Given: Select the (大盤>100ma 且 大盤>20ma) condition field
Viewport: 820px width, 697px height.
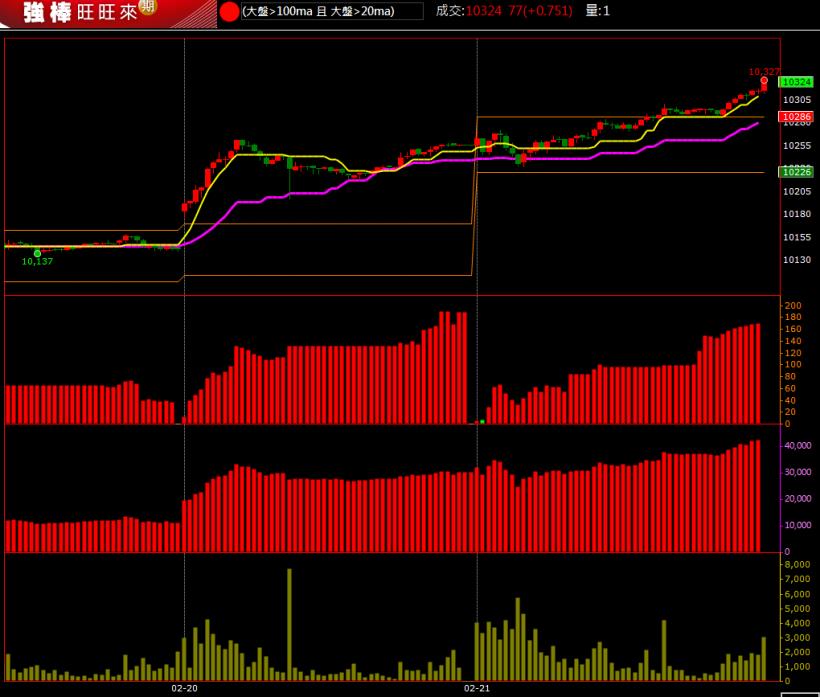Looking at the screenshot, I should (x=332, y=11).
